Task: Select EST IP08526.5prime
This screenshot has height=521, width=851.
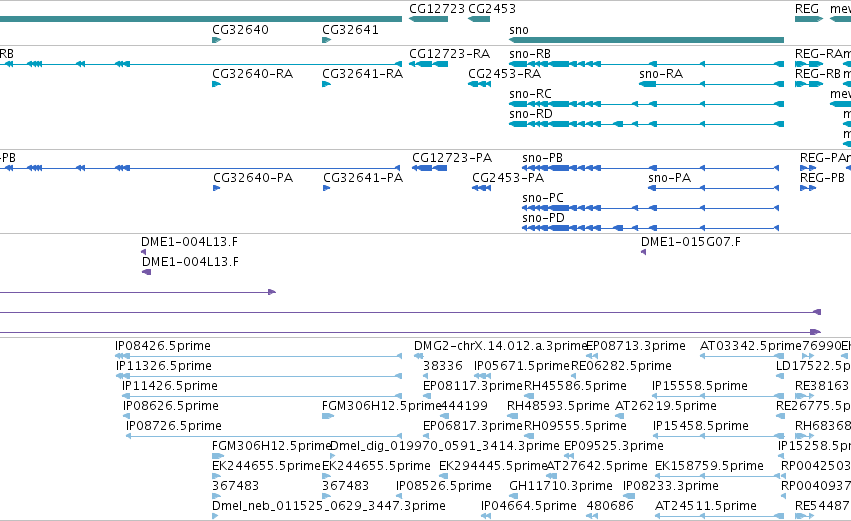Action: pos(444,487)
